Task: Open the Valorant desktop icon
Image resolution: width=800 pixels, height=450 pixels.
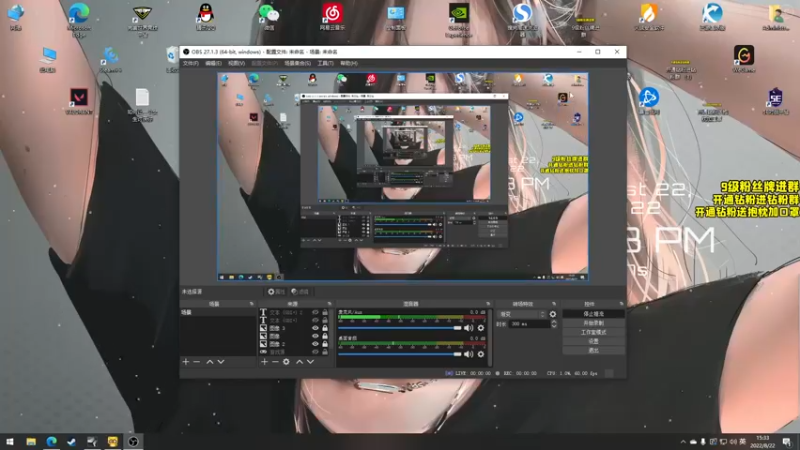Action: pyautogui.click(x=79, y=101)
